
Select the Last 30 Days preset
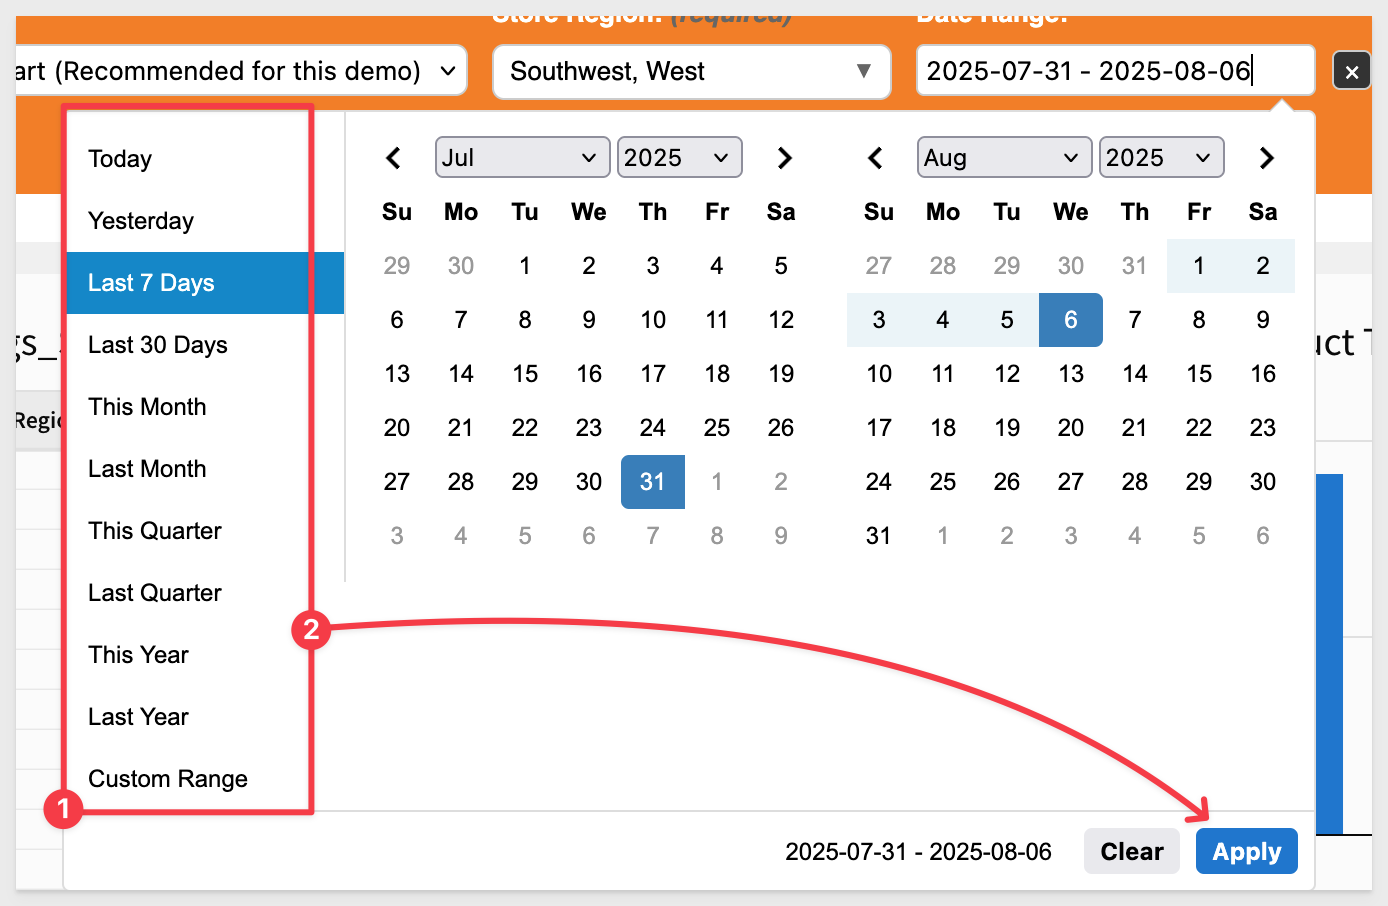point(158,345)
